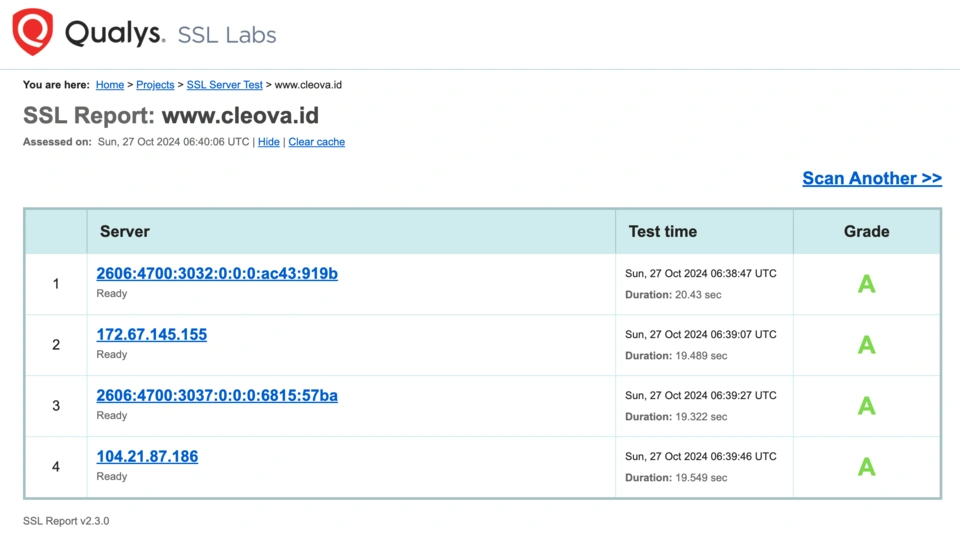The width and height of the screenshot is (960, 533).
Task: Open server 2606:4700:3037:0:0:0:6815:57ba report
Action: click(x=217, y=396)
